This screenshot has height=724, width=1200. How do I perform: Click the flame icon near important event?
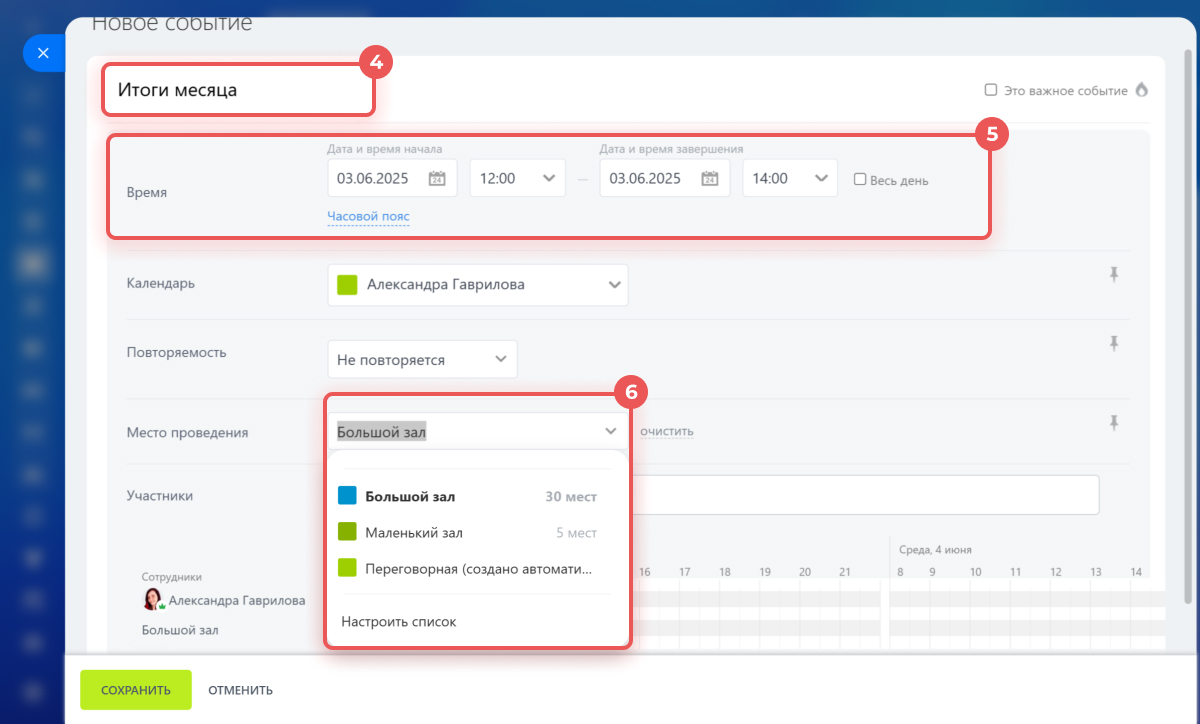(1141, 90)
